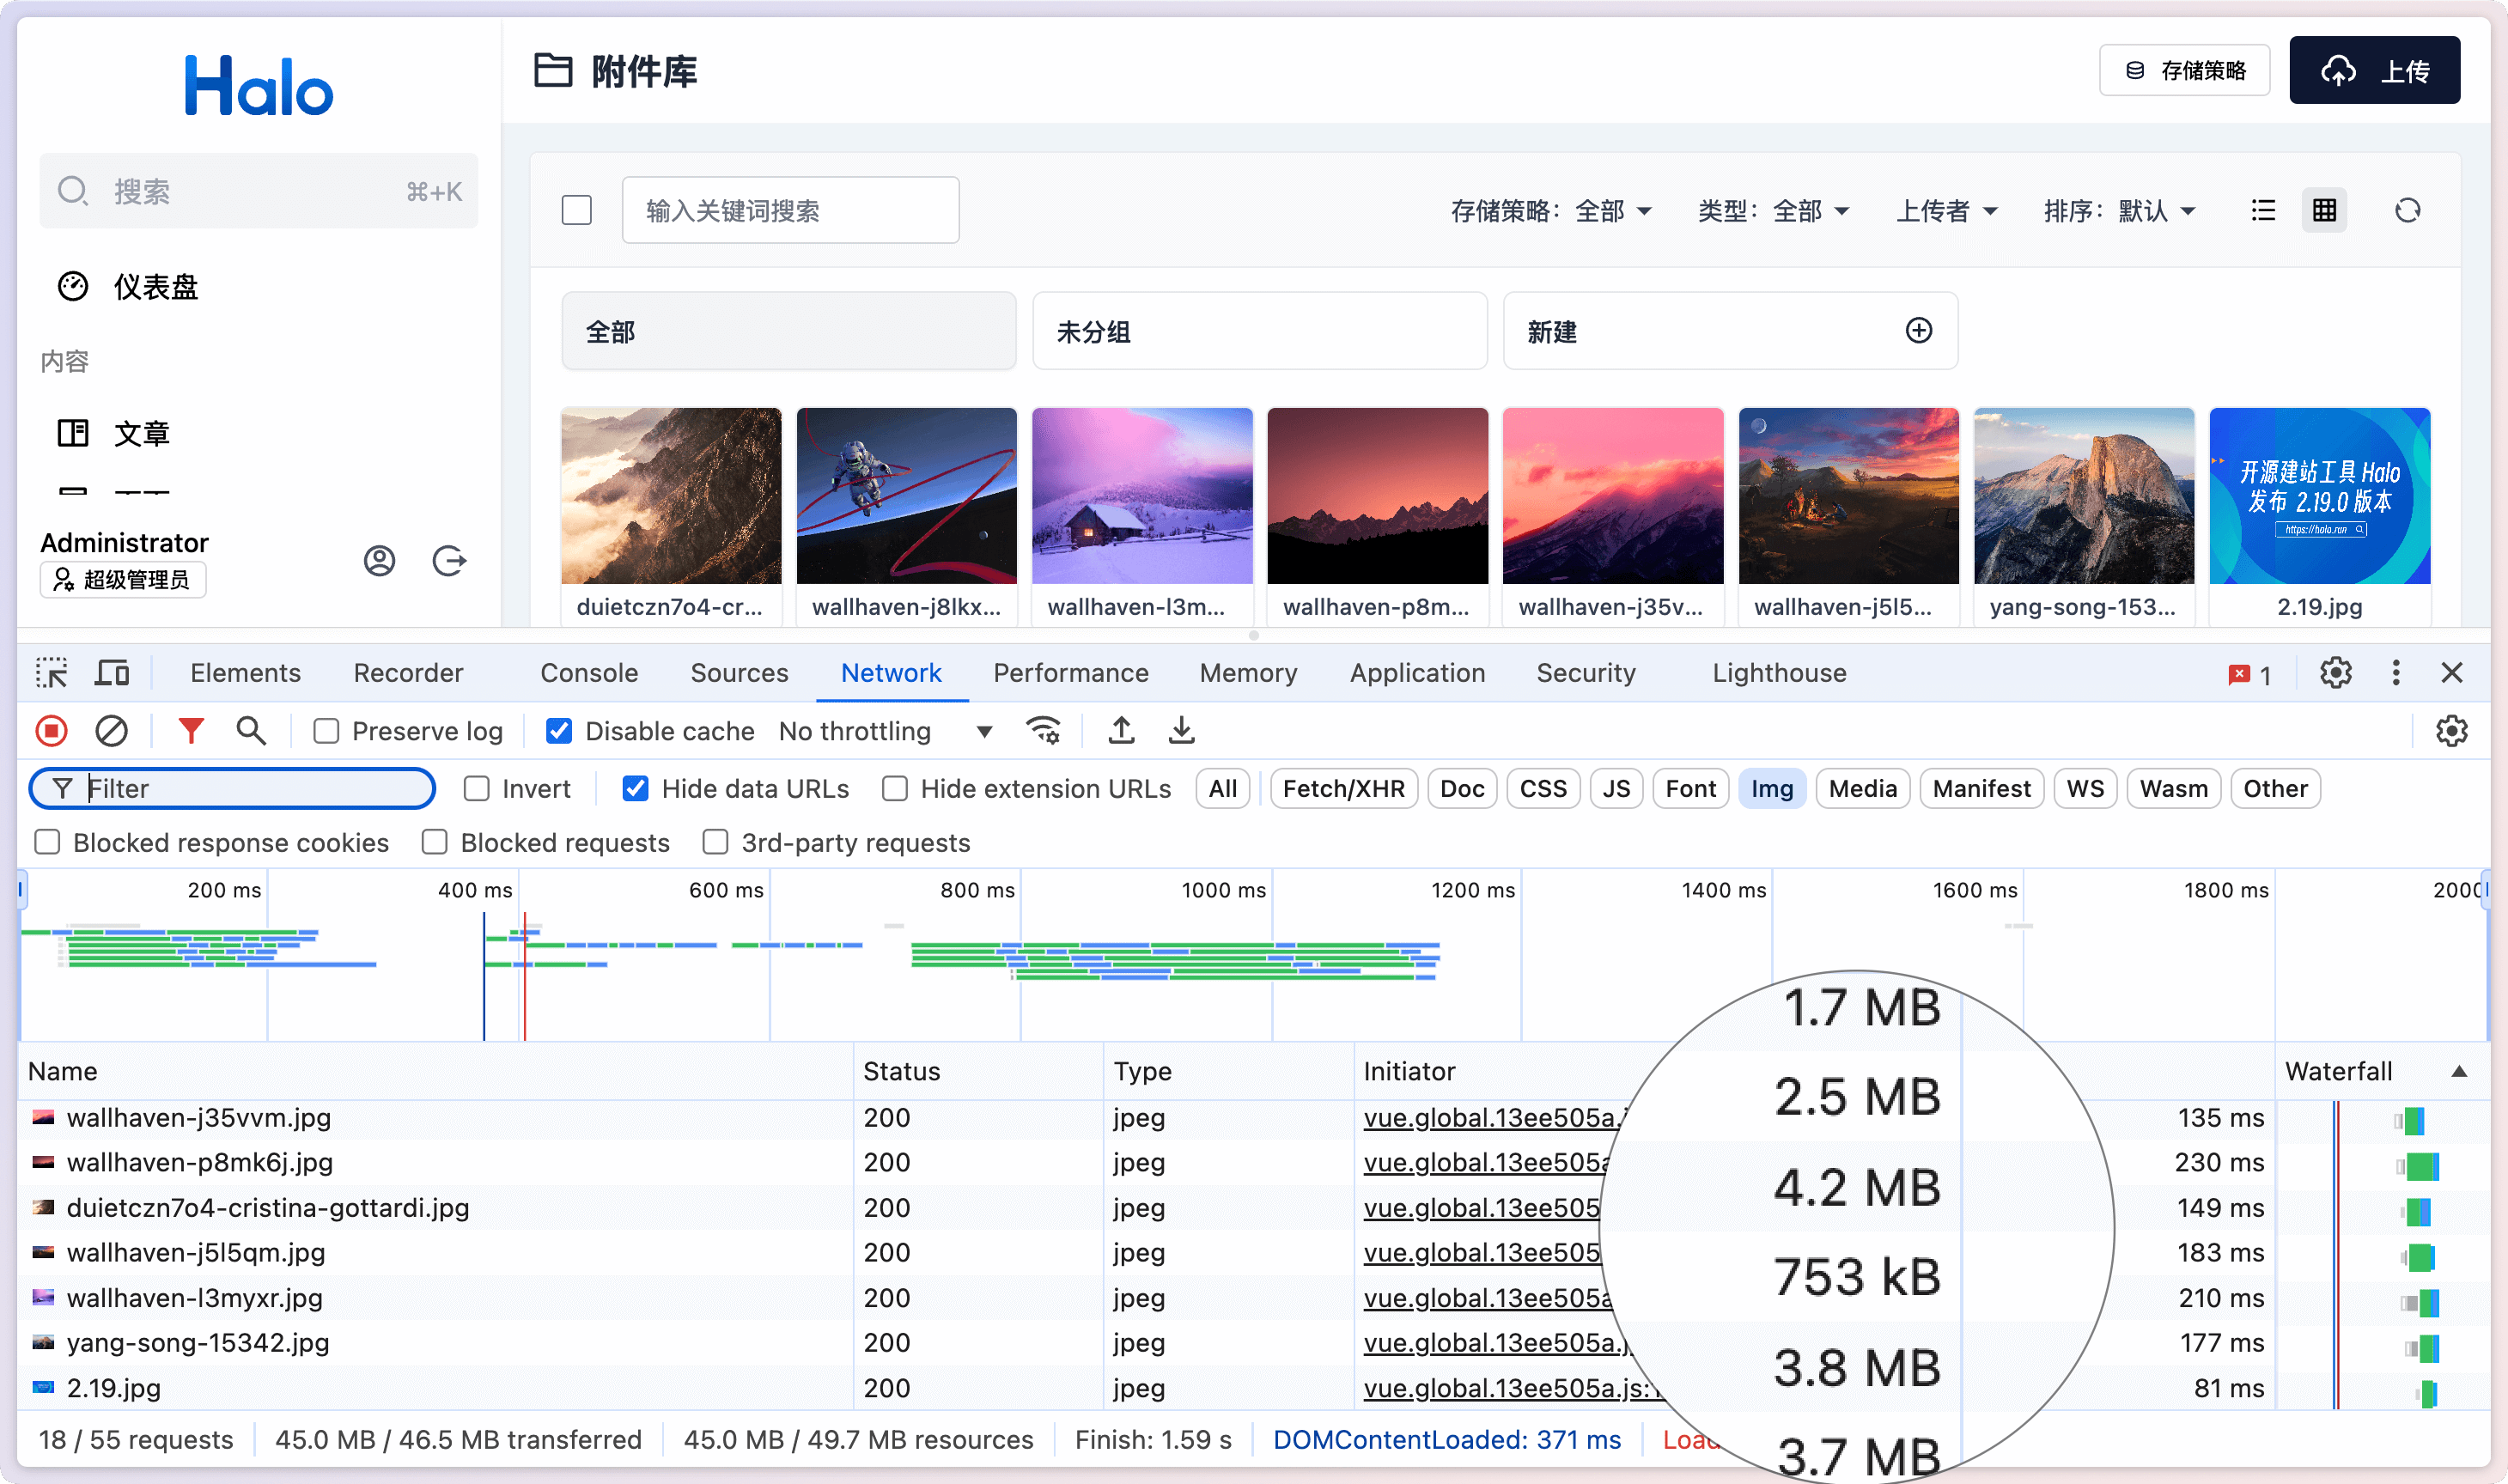Open the Performance tab
This screenshot has width=2508, height=1484.
click(x=1070, y=673)
